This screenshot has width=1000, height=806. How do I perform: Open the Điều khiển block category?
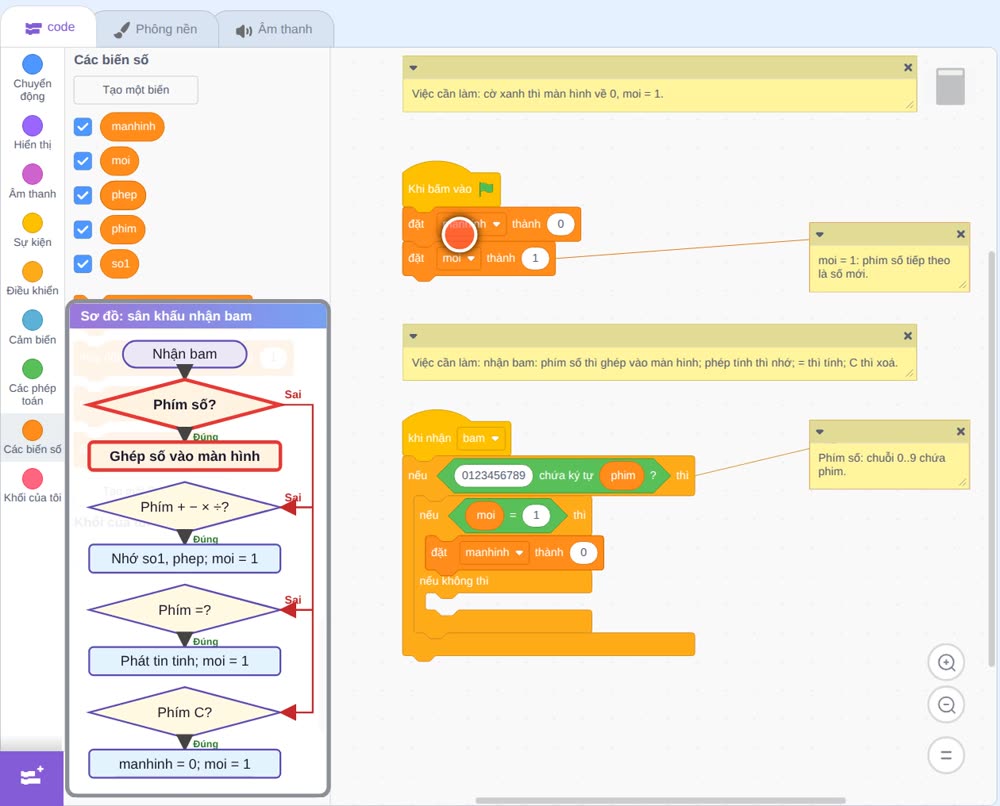pos(32,279)
